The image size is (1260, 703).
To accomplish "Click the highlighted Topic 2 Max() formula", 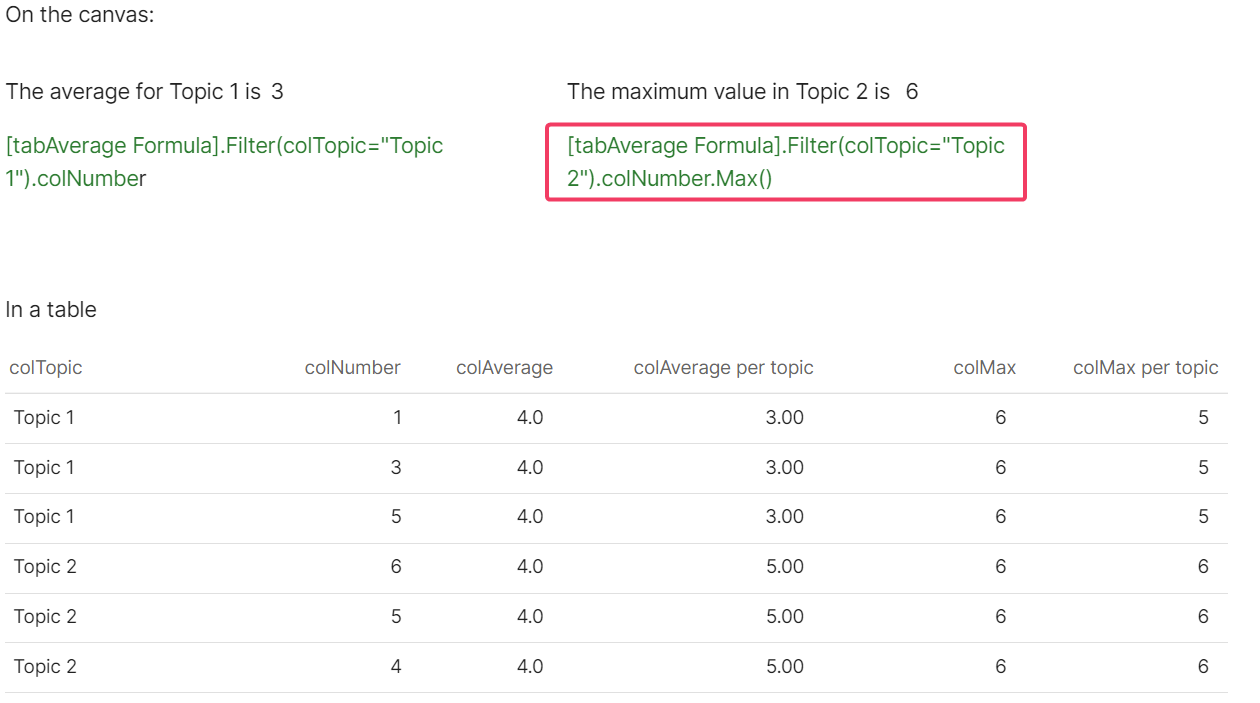I will (x=785, y=162).
